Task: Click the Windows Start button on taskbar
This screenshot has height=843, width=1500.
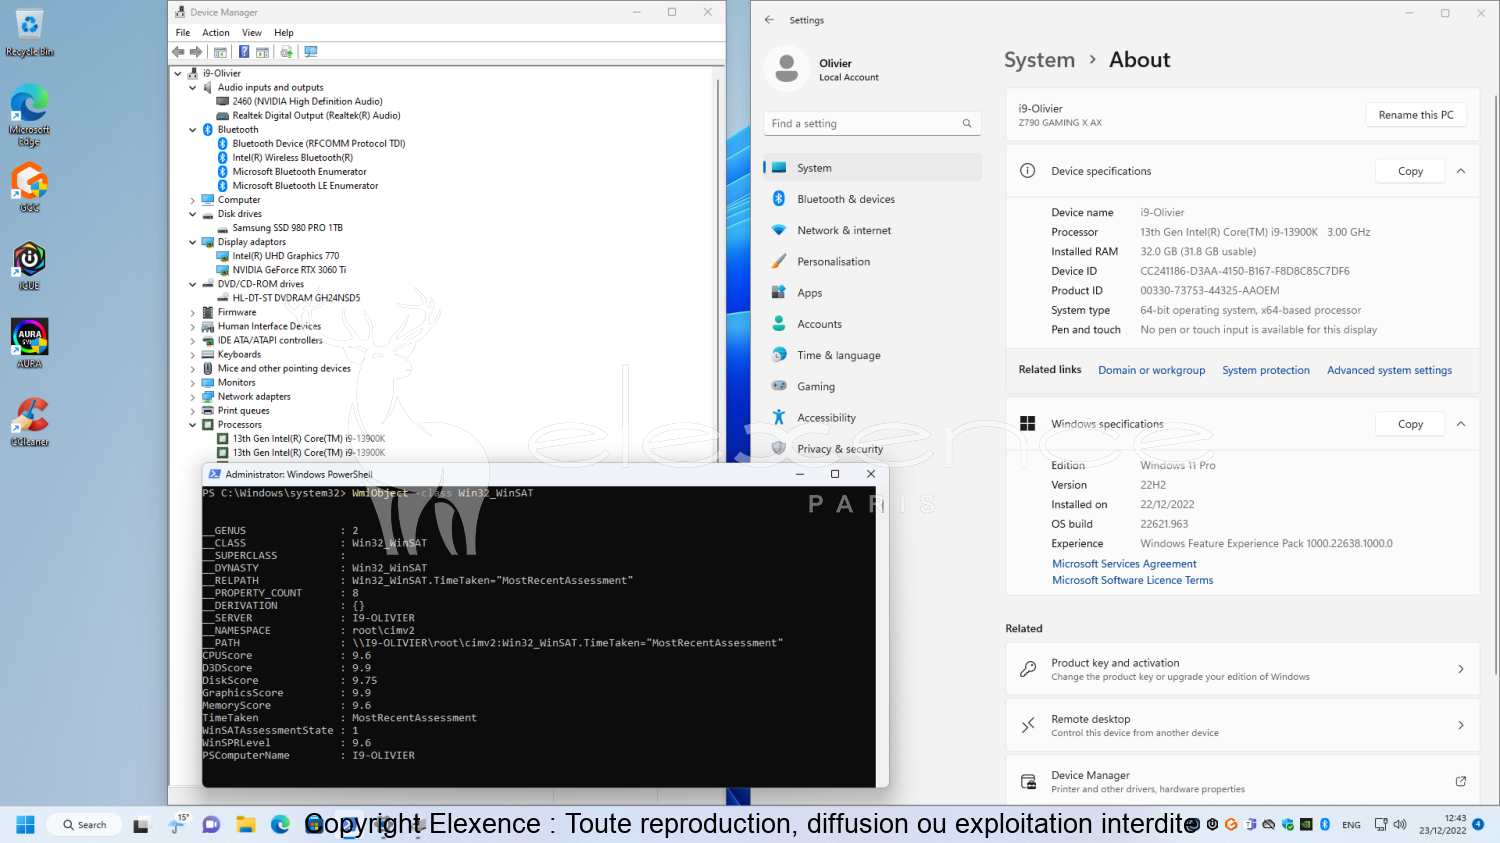Action: click(x=26, y=825)
